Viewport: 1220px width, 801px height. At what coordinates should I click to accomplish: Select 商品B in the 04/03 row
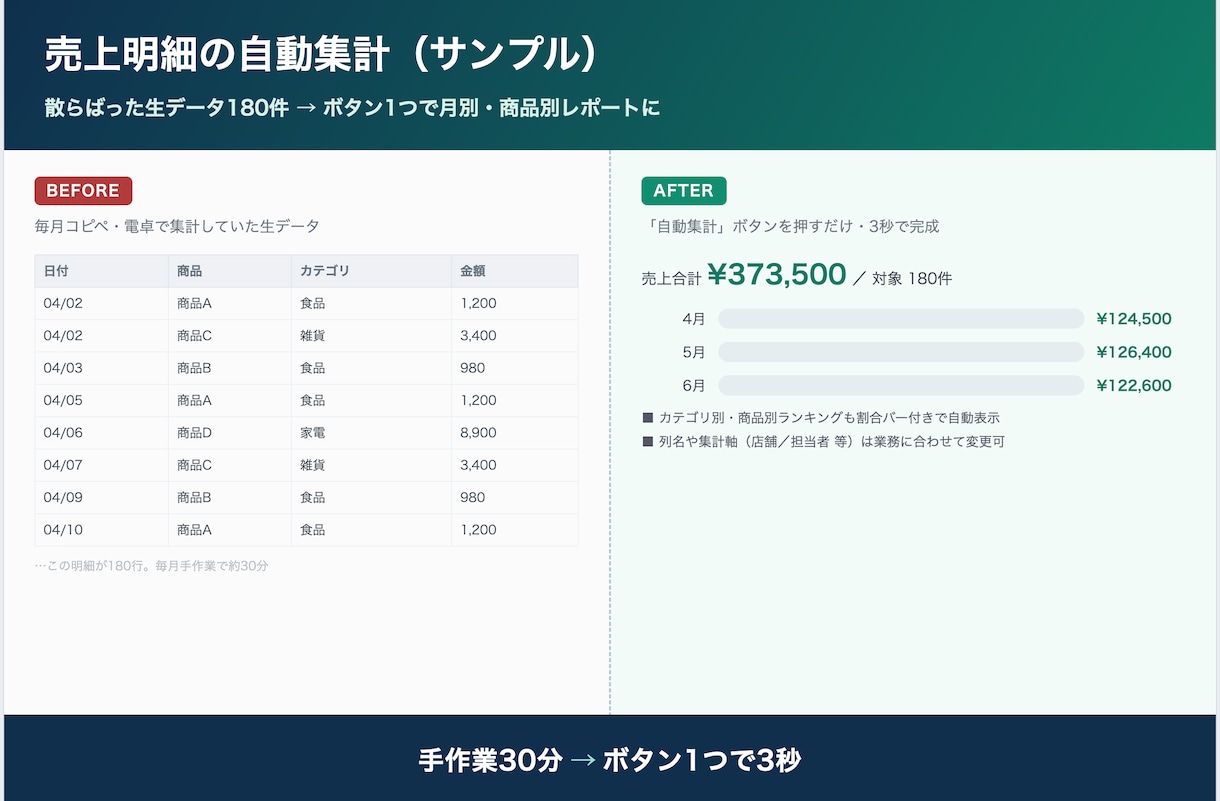pyautogui.click(x=229, y=368)
